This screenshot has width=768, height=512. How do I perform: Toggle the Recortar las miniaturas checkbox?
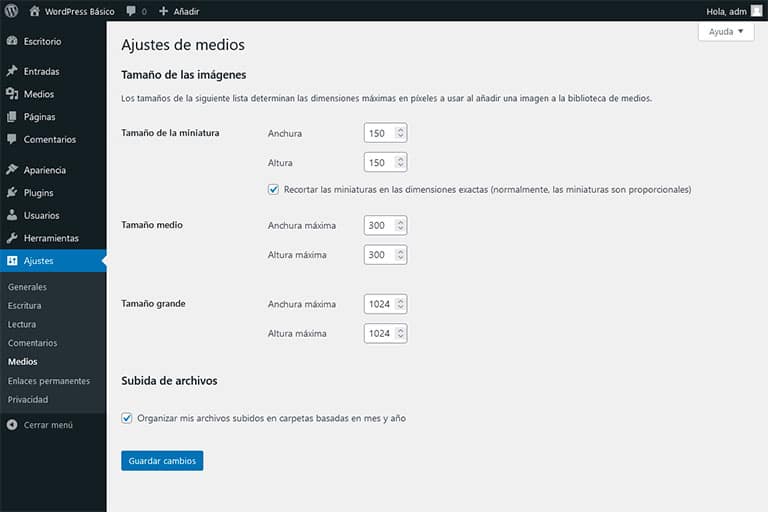pyautogui.click(x=273, y=189)
